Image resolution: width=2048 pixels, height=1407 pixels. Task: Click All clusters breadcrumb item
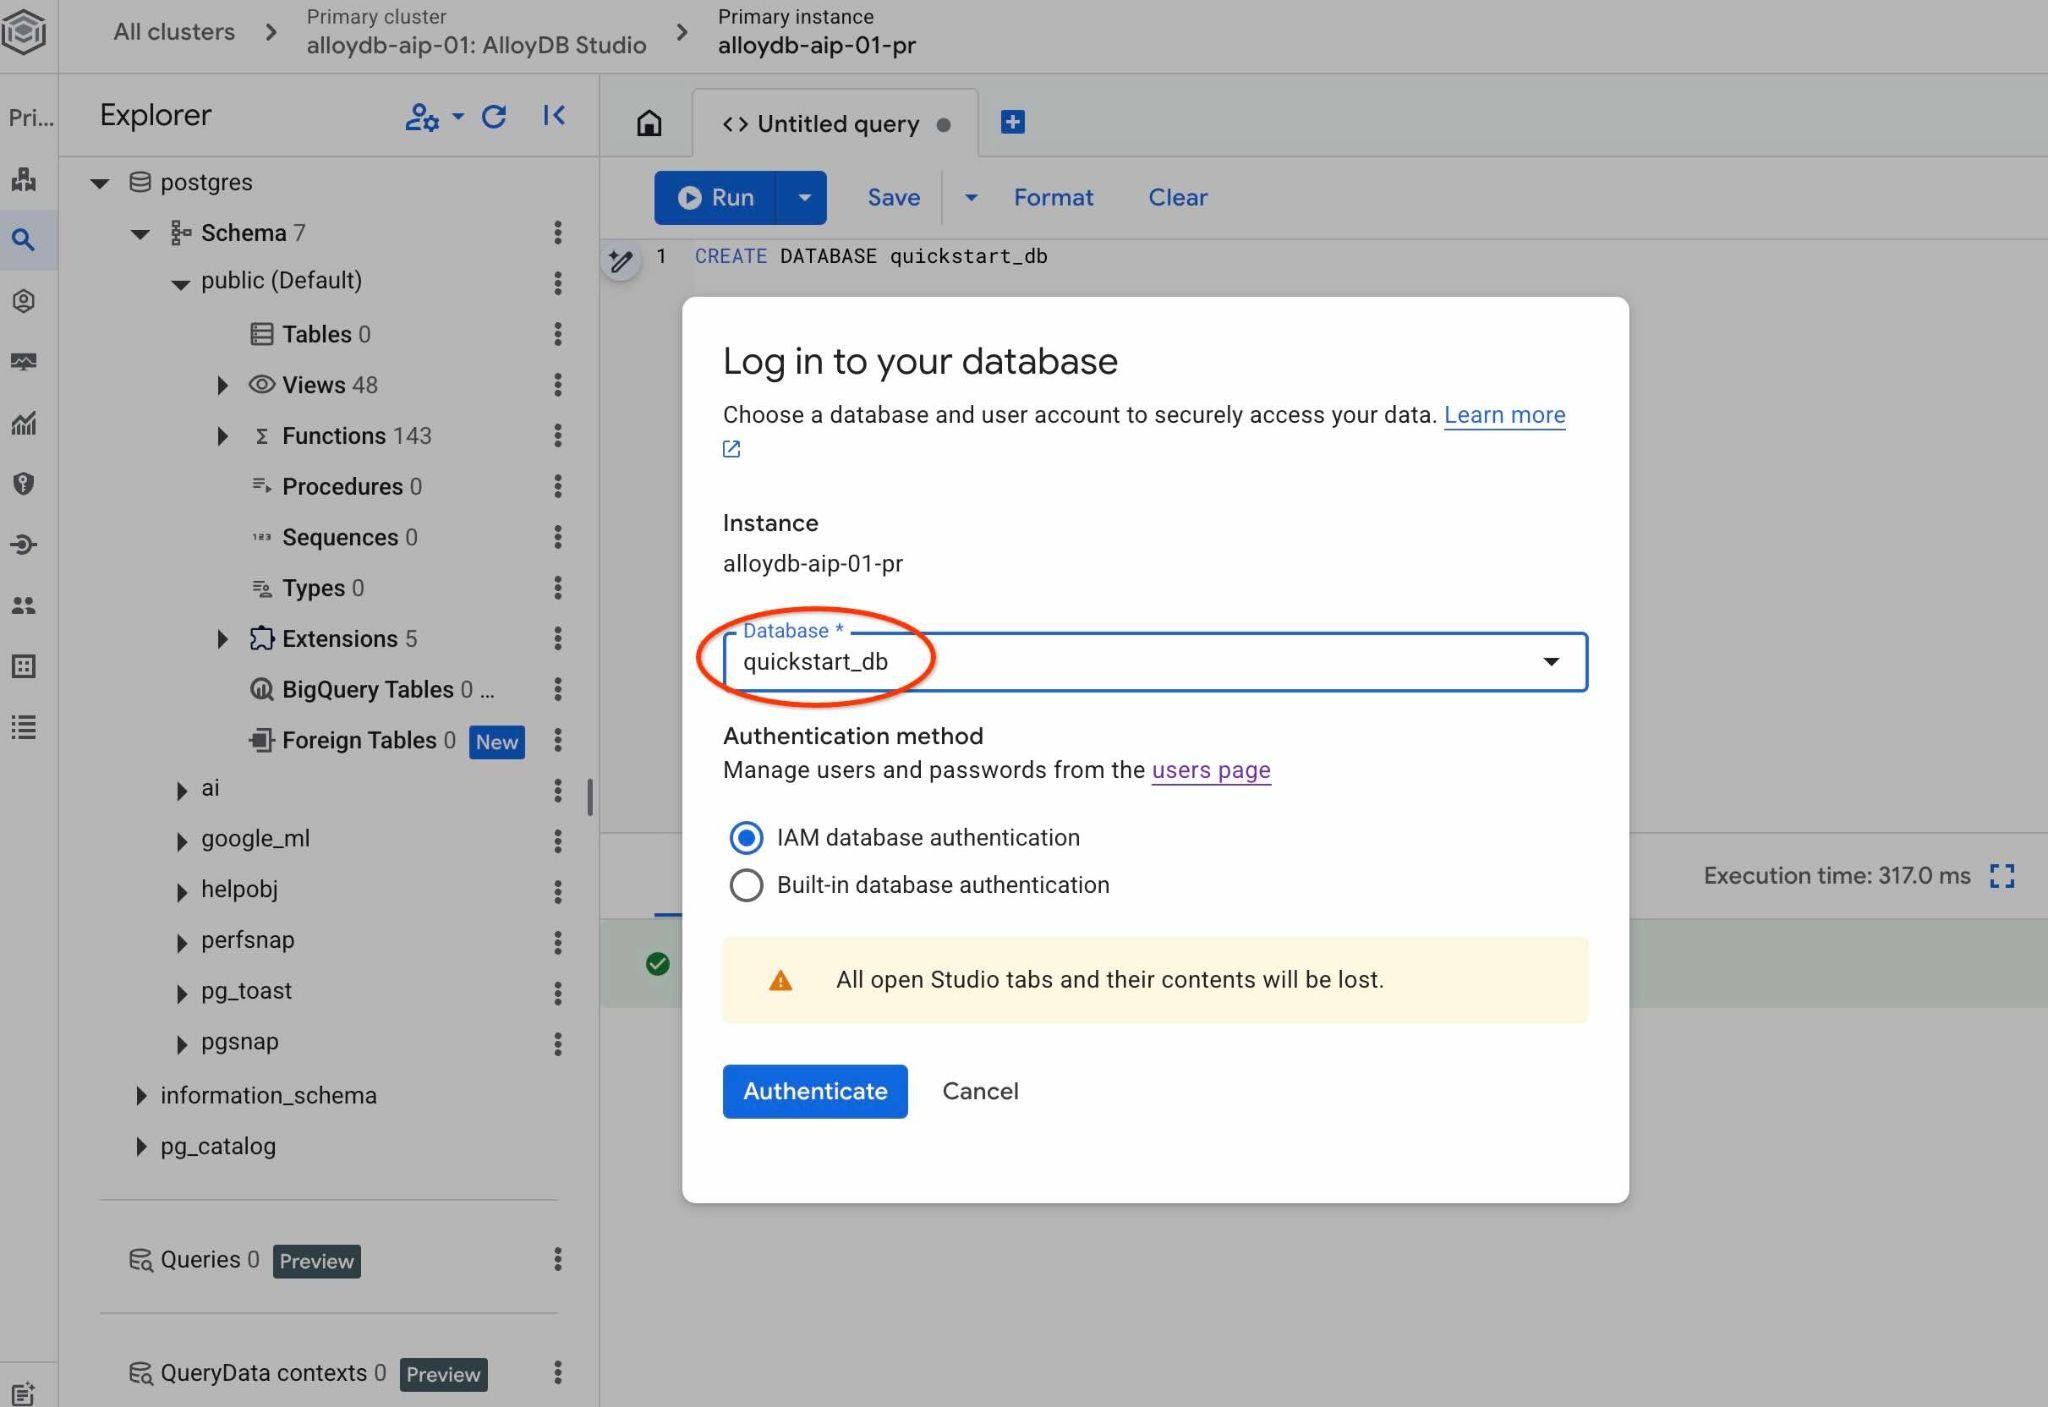click(174, 32)
